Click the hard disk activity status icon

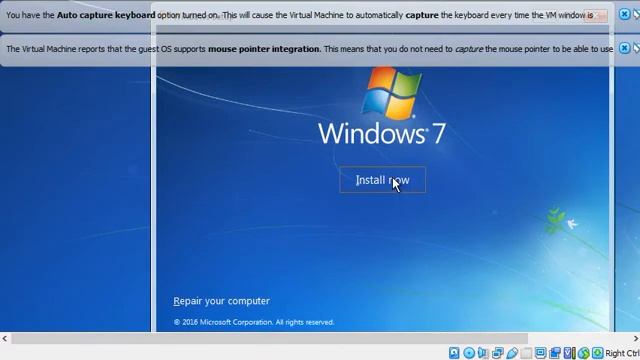pos(454,353)
